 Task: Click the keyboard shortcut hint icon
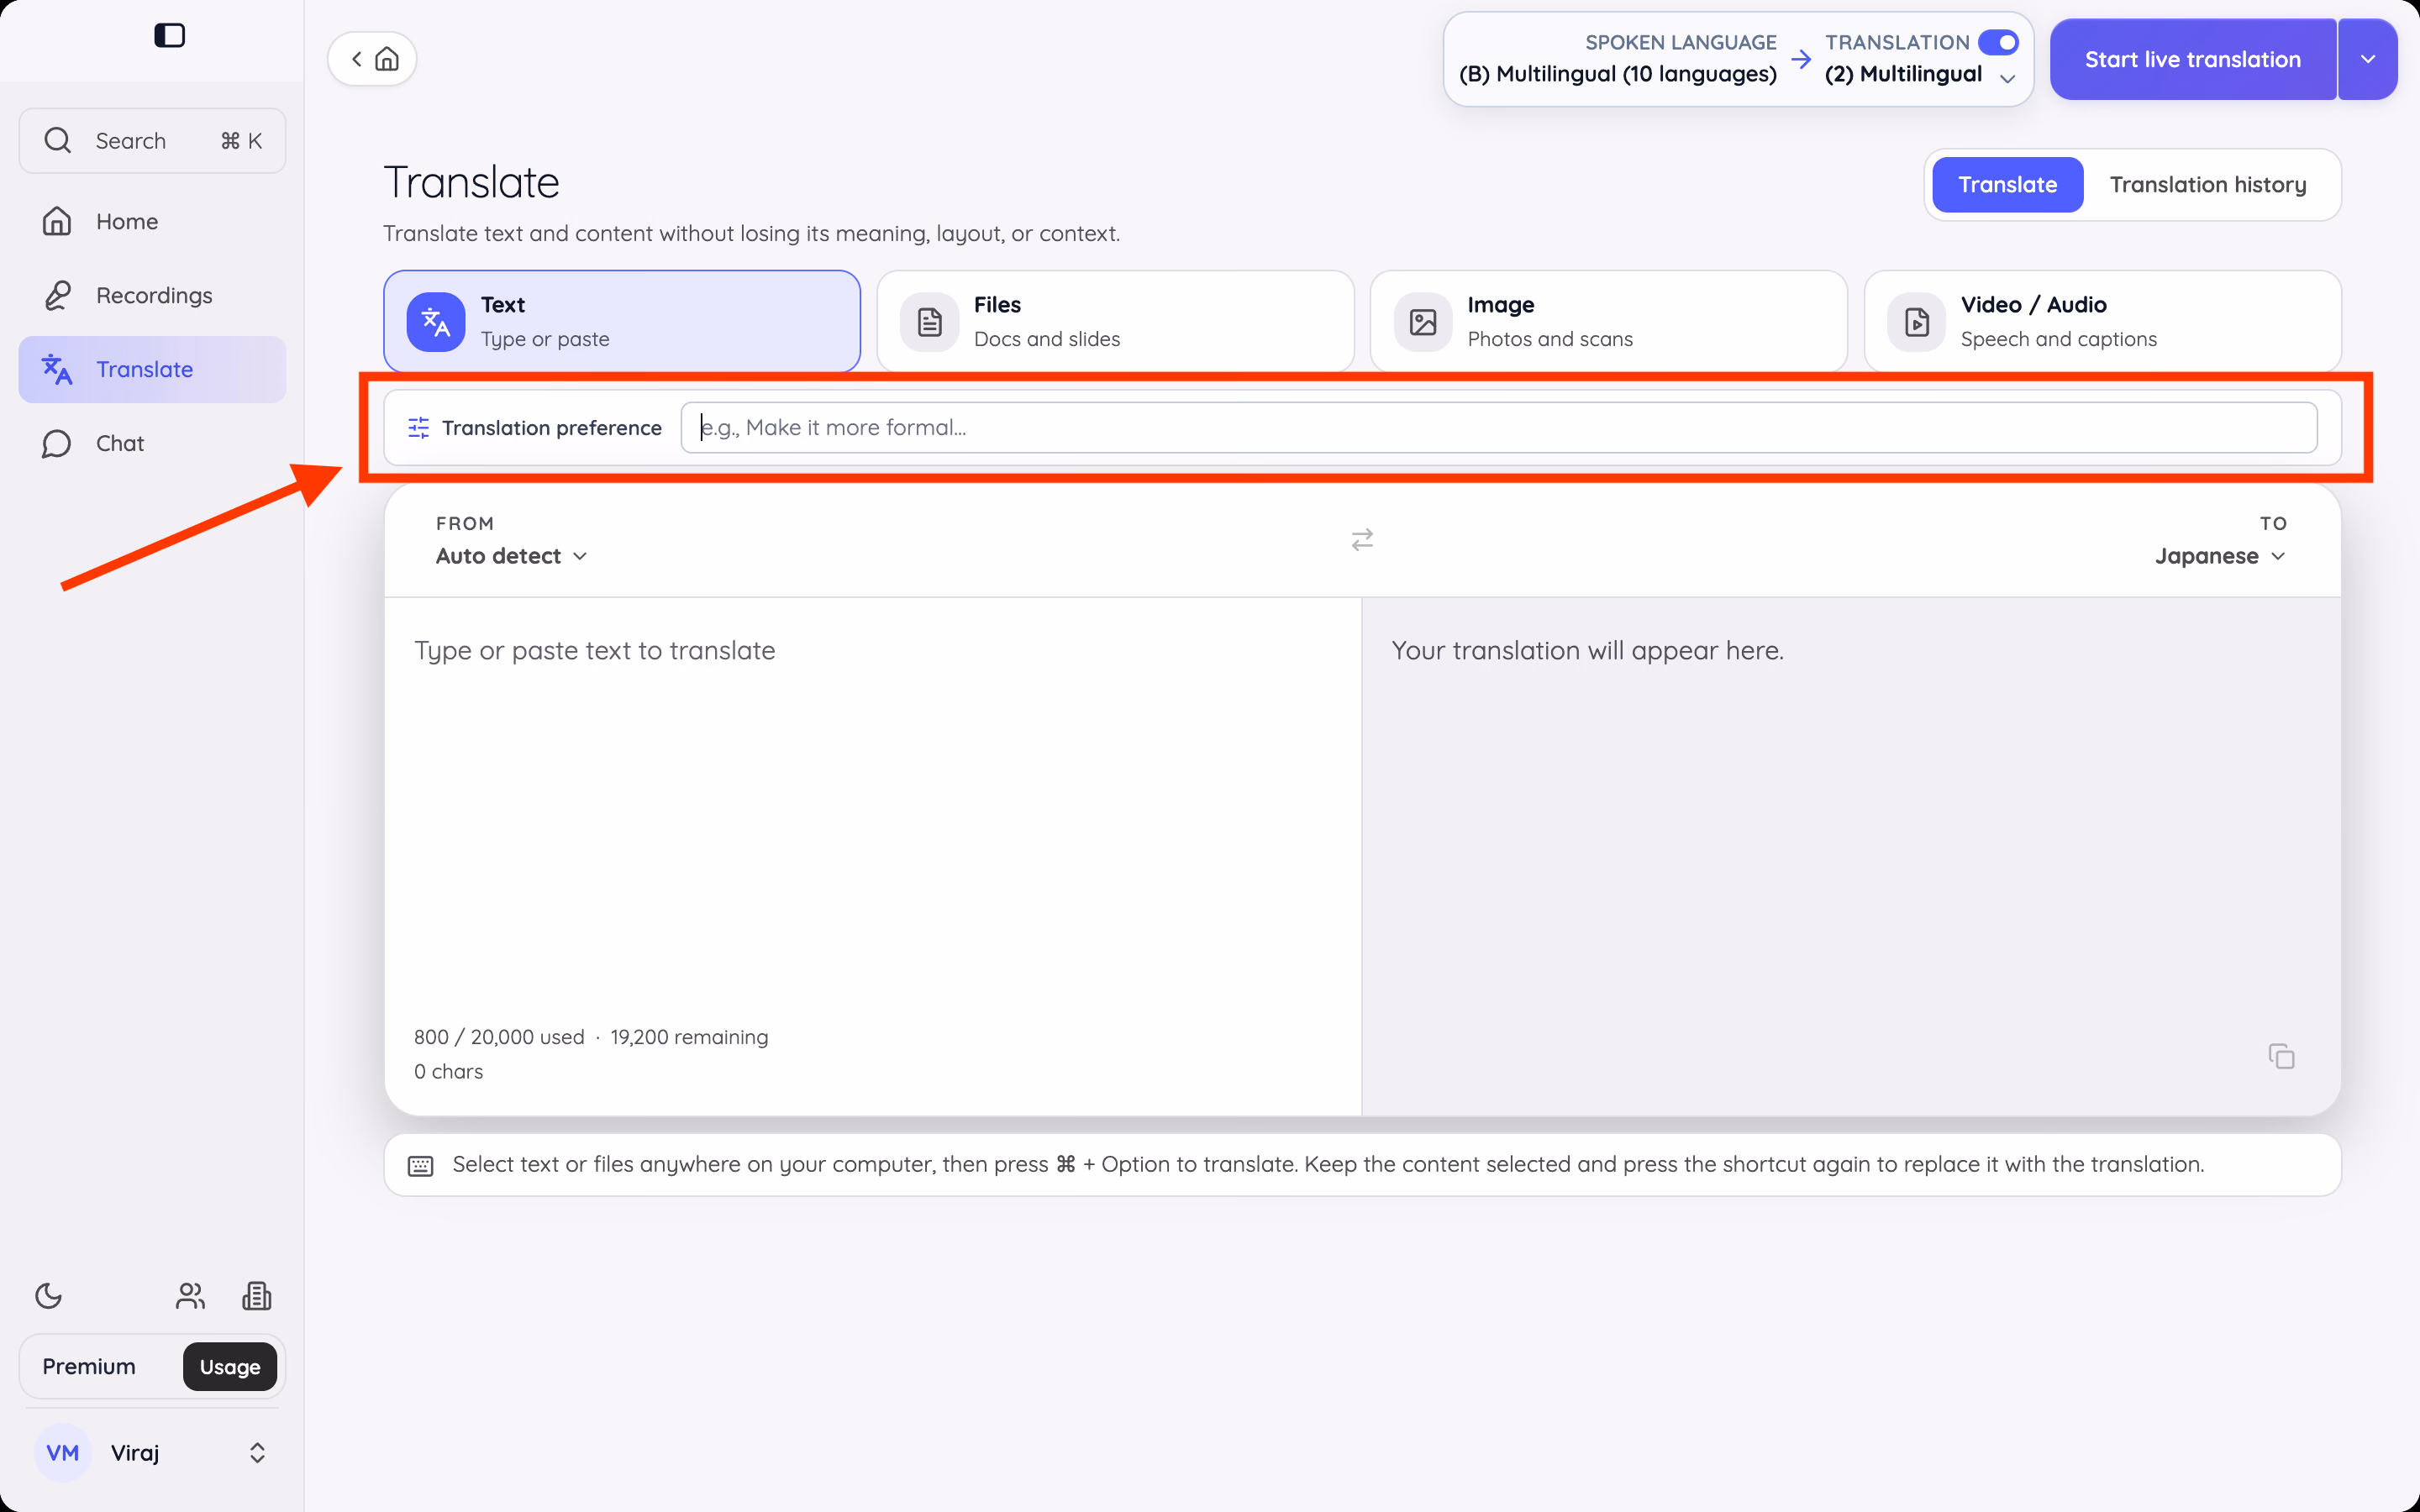click(421, 1166)
